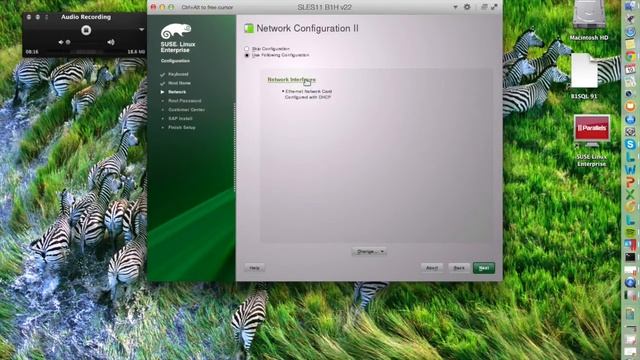The height and width of the screenshot is (360, 640).
Task: Select the Skip Configuration radio button
Action: (x=247, y=49)
